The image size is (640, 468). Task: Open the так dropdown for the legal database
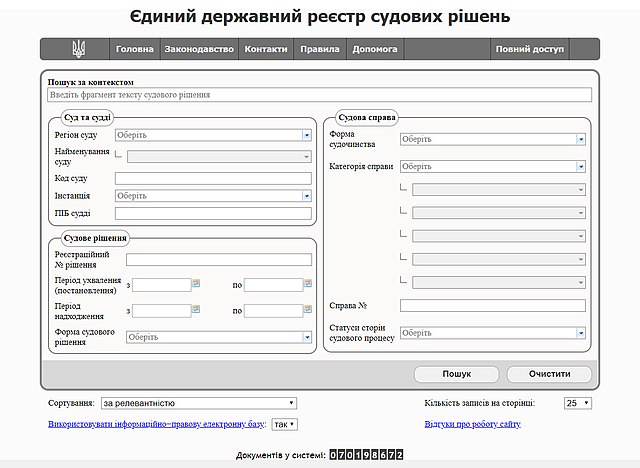click(284, 424)
